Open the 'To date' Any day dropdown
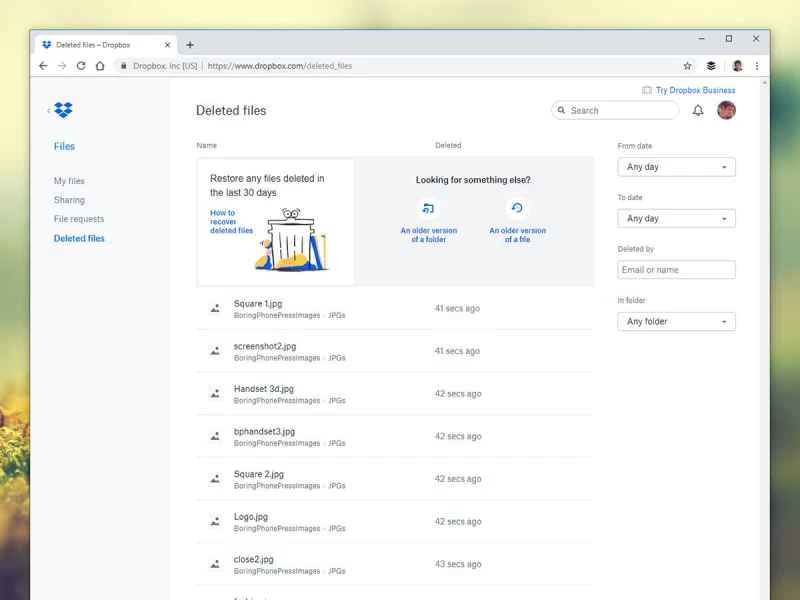The width and height of the screenshot is (800, 600). pos(676,218)
